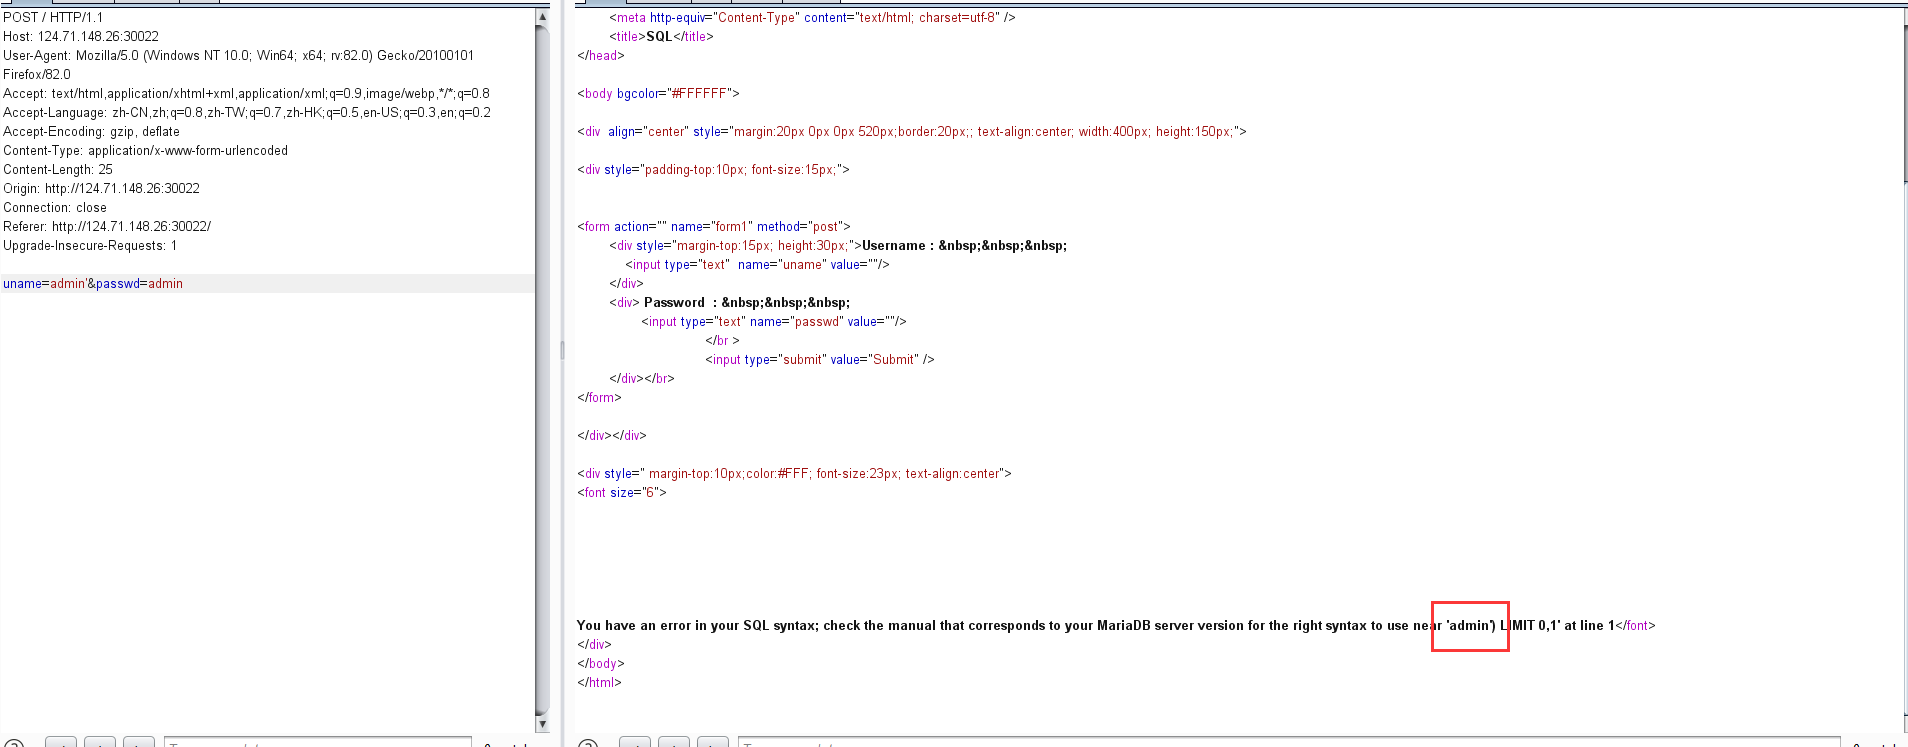
Task: Click the response pane help icon
Action: point(588,744)
